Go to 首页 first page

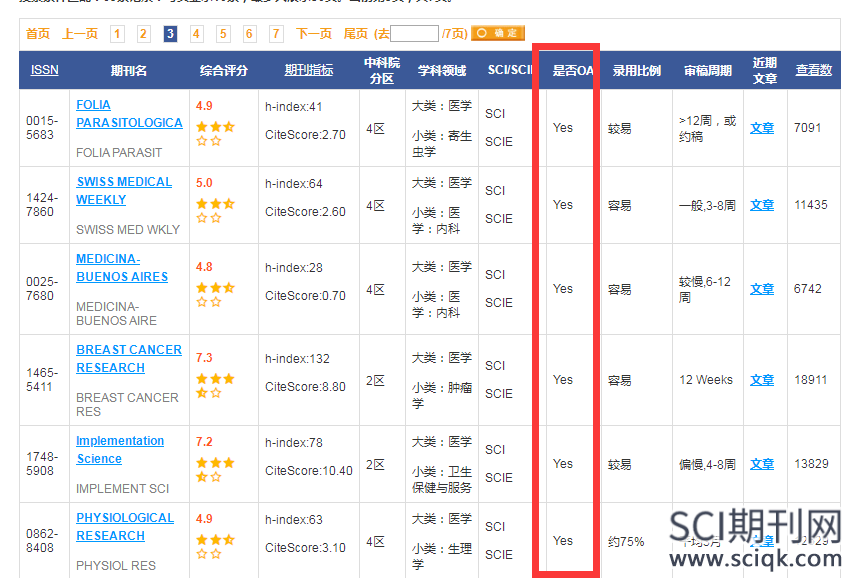(38, 34)
